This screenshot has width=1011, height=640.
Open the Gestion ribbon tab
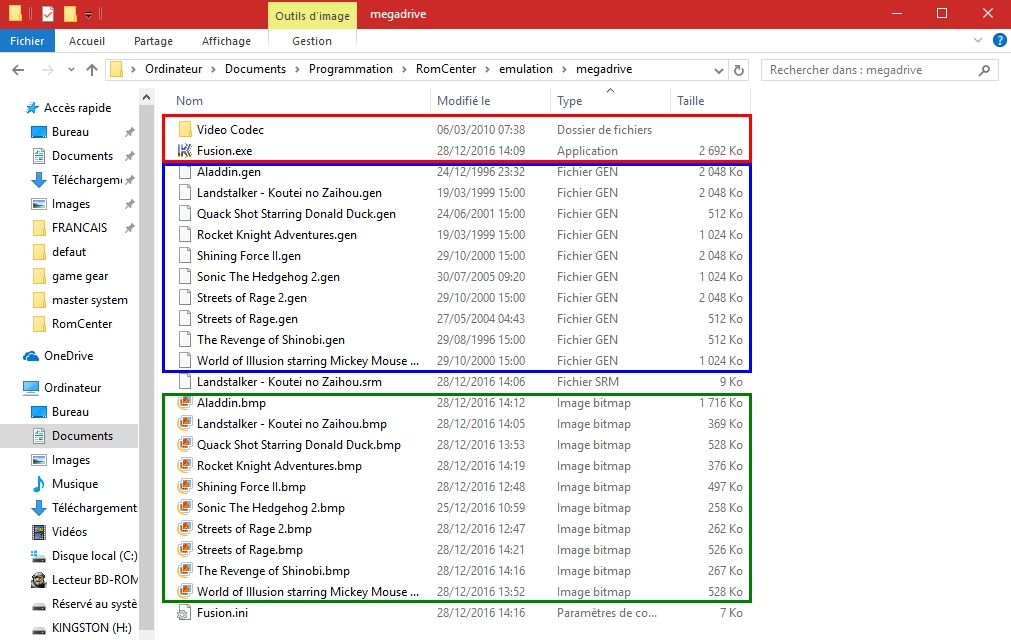click(312, 41)
